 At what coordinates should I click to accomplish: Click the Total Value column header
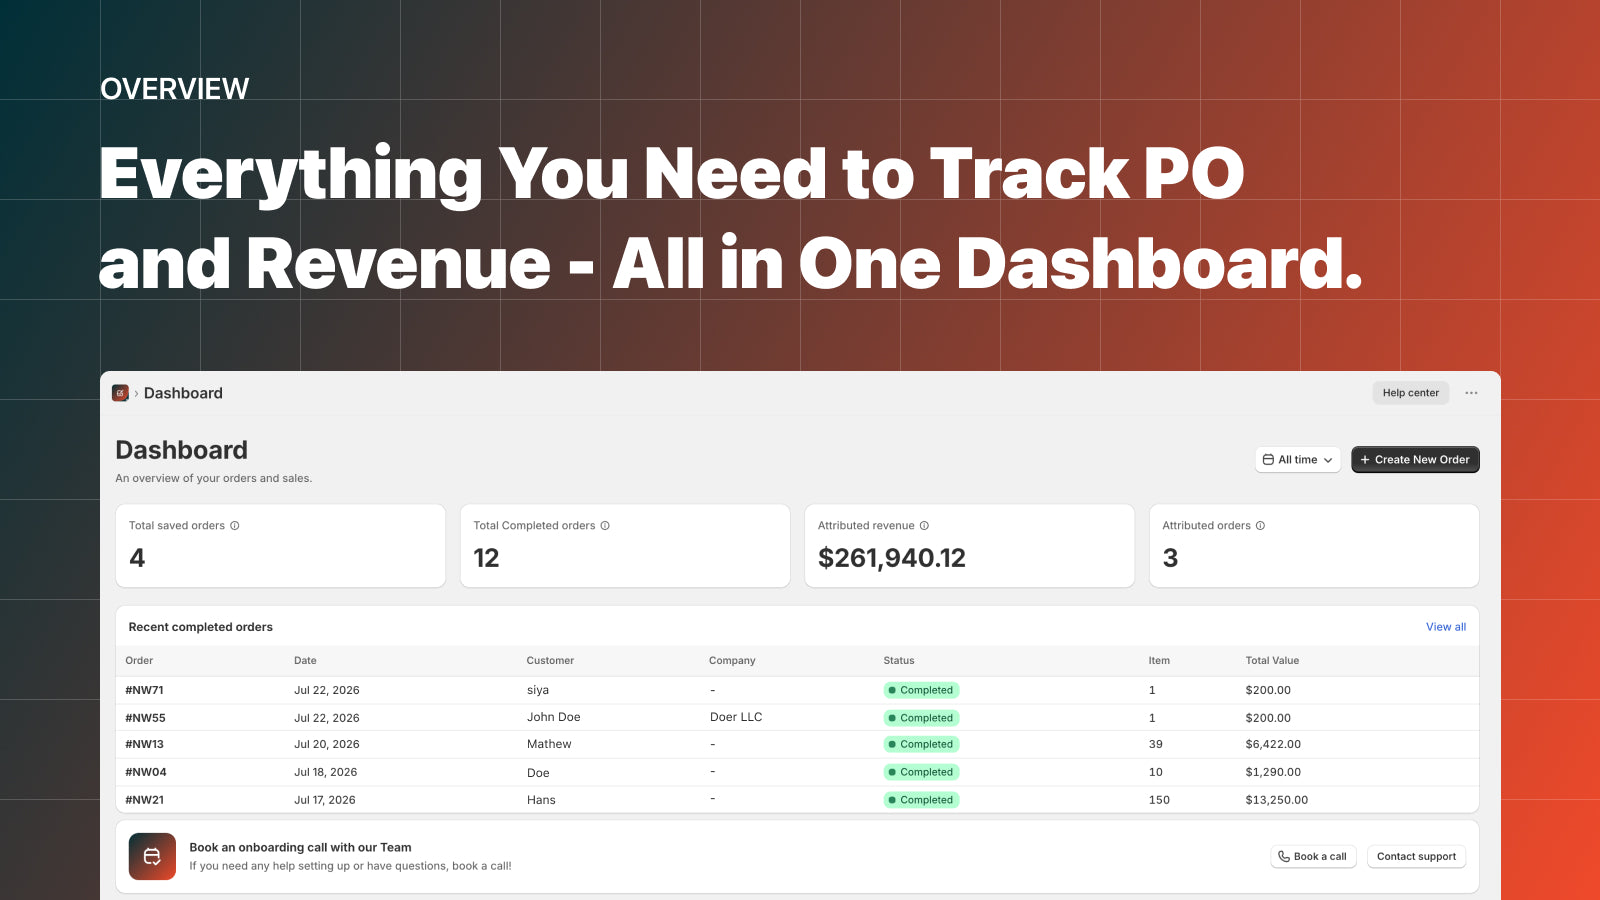click(1272, 661)
